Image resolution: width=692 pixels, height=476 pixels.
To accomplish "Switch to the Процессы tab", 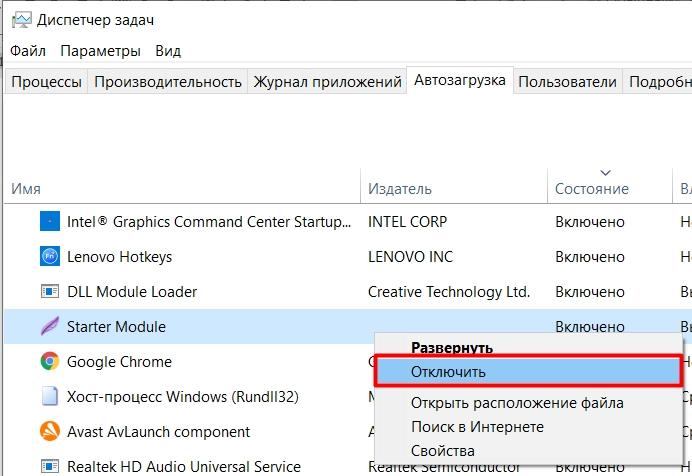I will pos(46,82).
